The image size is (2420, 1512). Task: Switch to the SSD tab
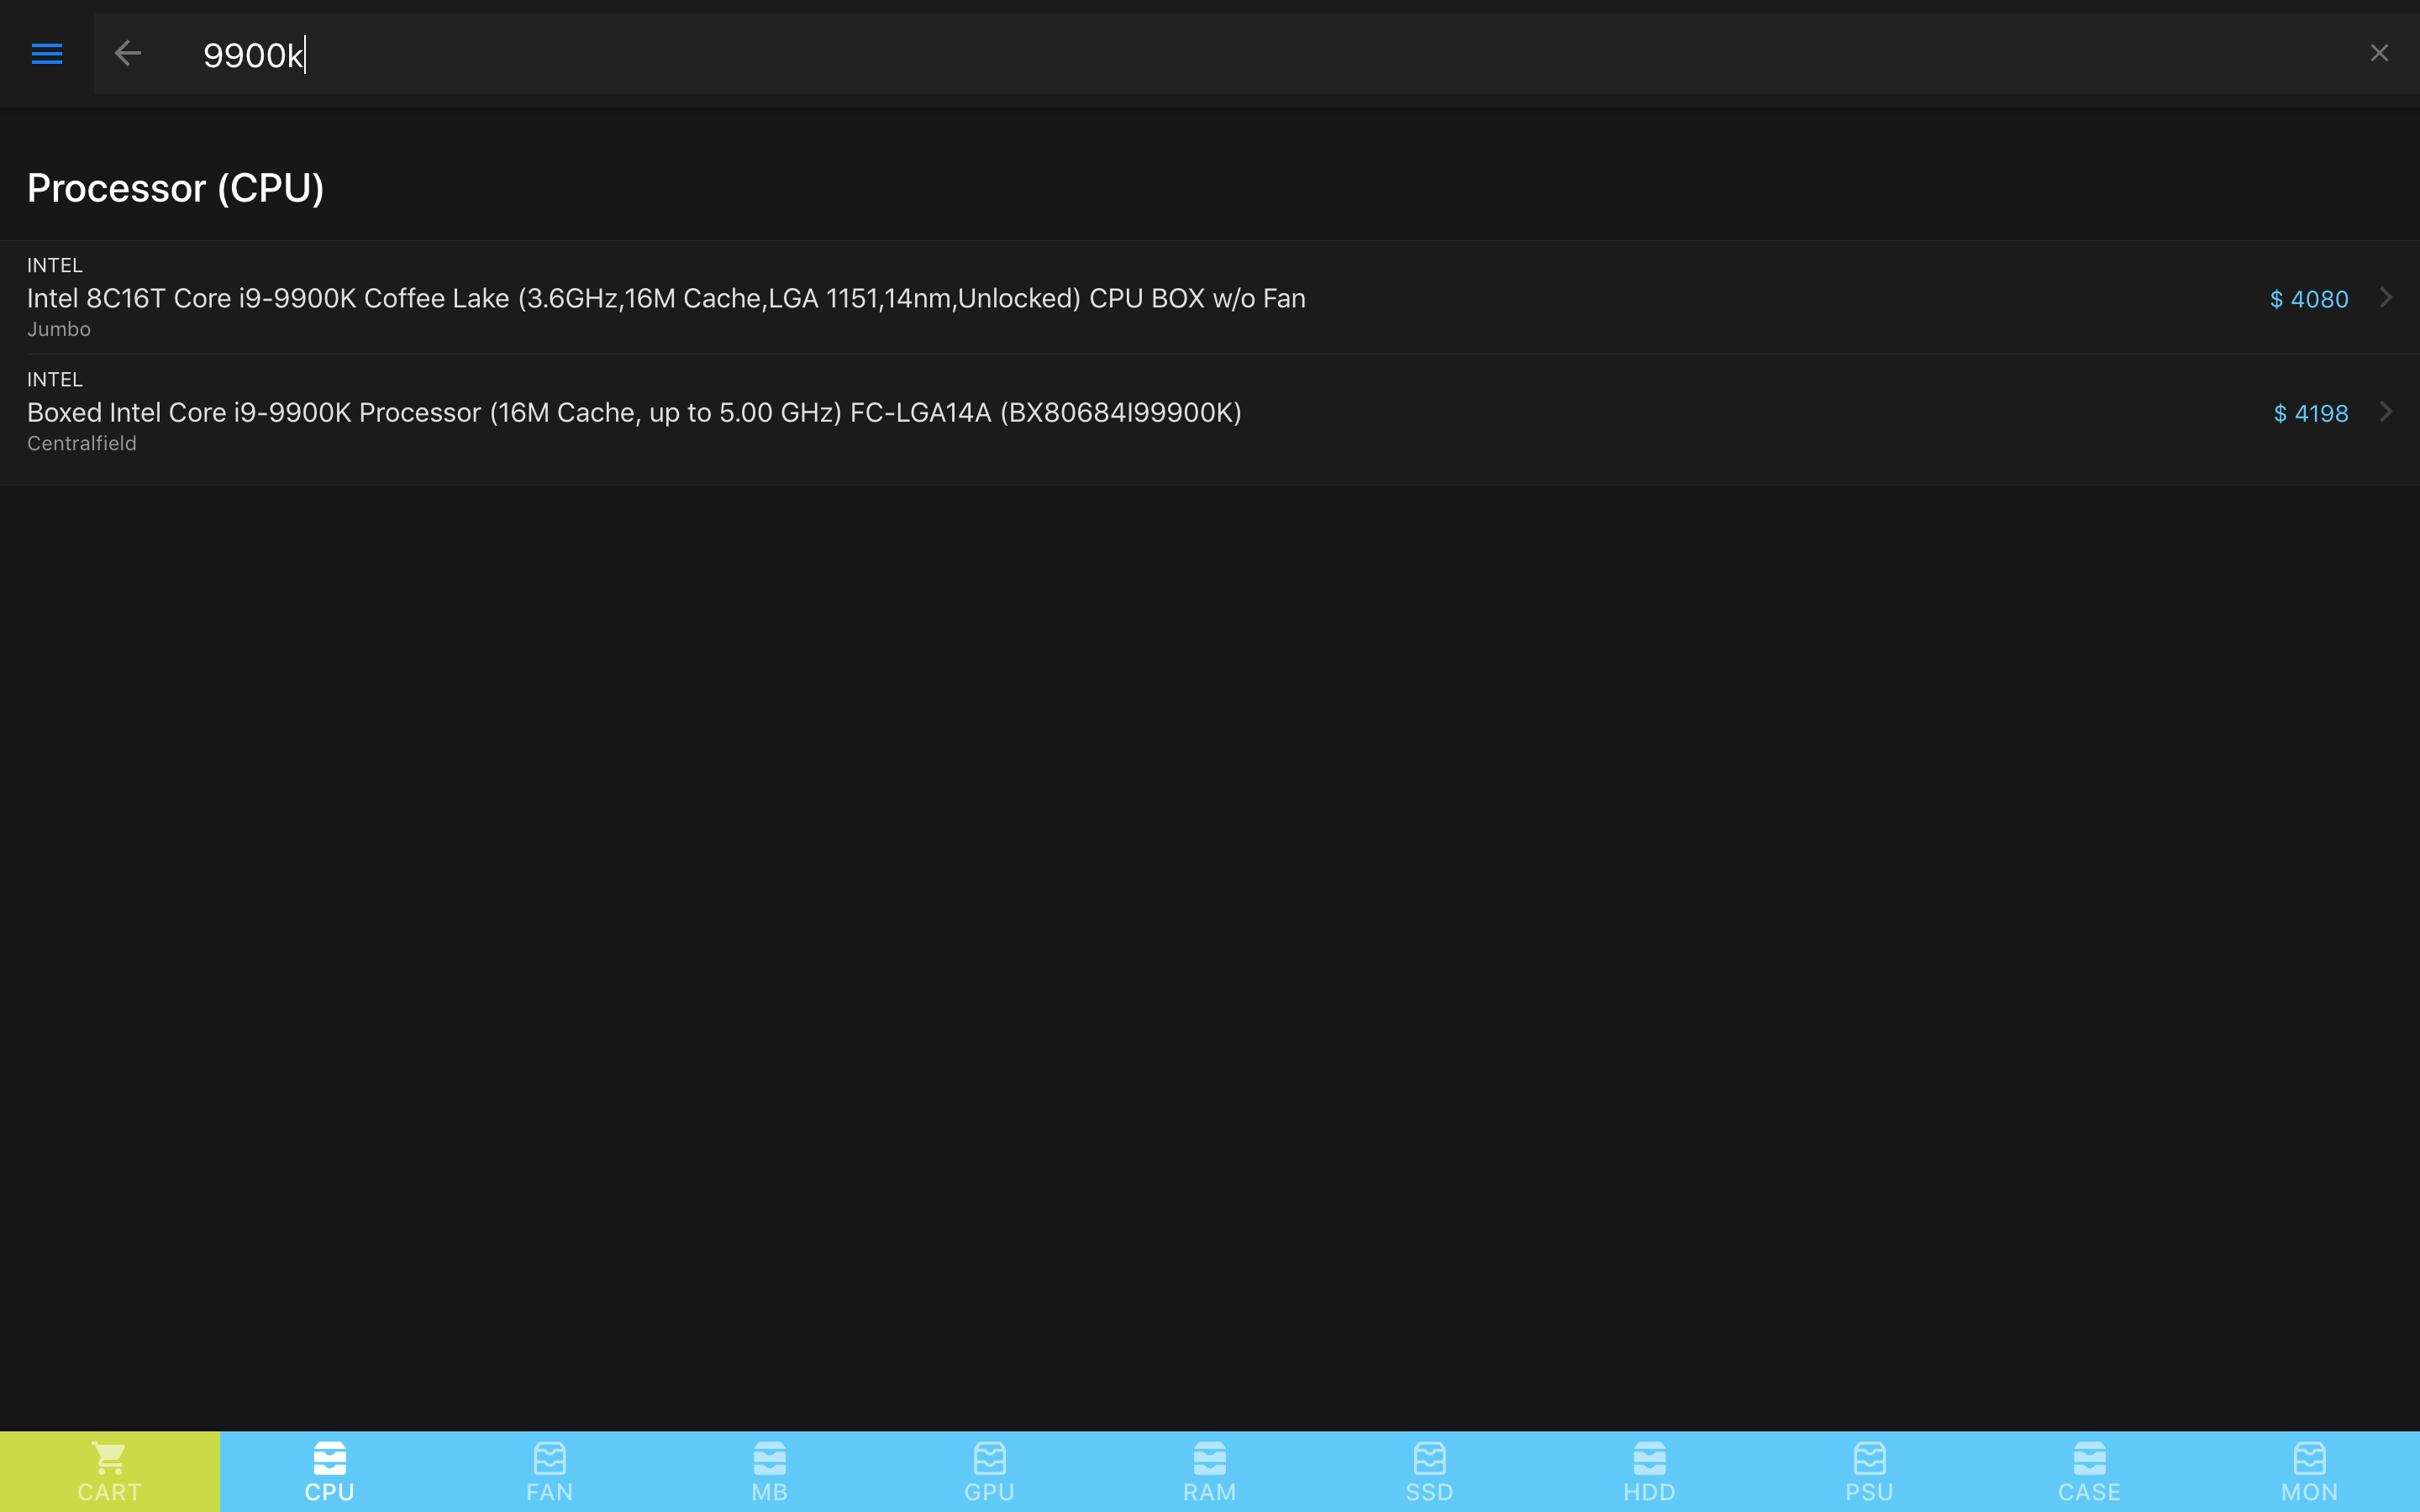tap(1430, 1472)
